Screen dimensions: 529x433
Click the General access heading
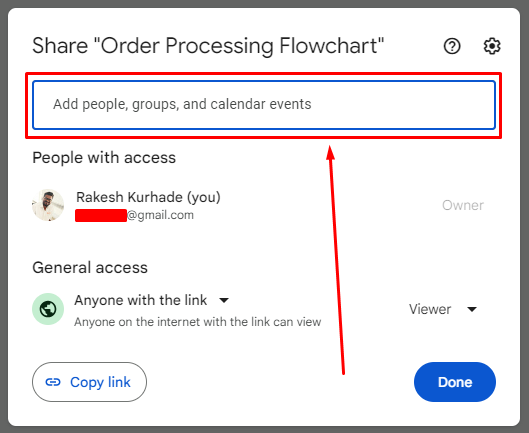point(90,268)
